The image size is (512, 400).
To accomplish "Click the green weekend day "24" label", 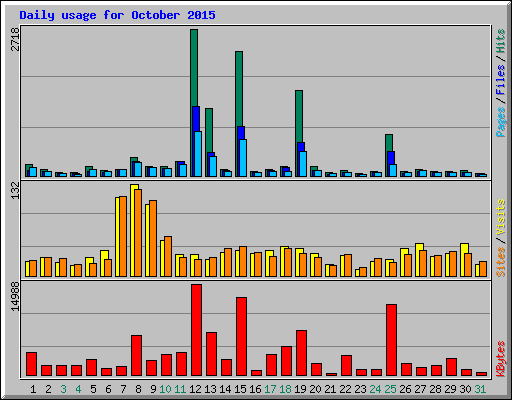I will (x=375, y=389).
